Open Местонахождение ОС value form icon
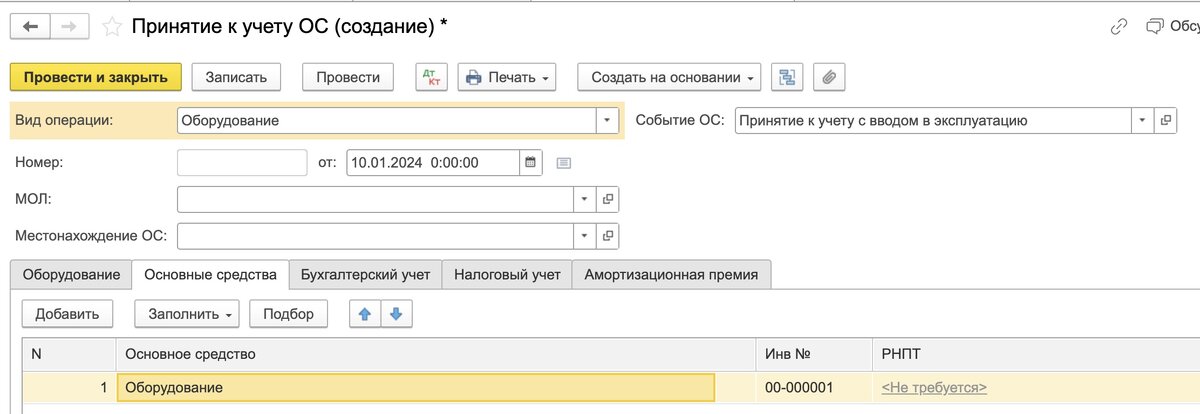1200x414 pixels. point(607,236)
